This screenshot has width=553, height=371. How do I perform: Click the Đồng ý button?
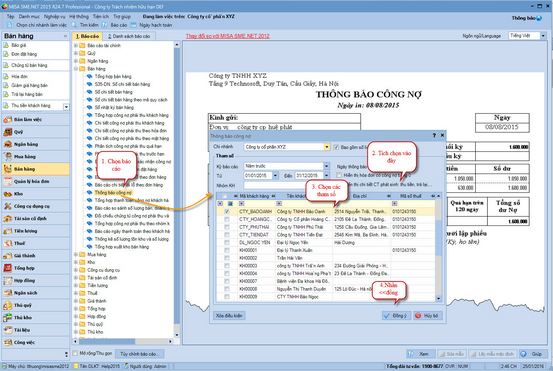click(396, 316)
